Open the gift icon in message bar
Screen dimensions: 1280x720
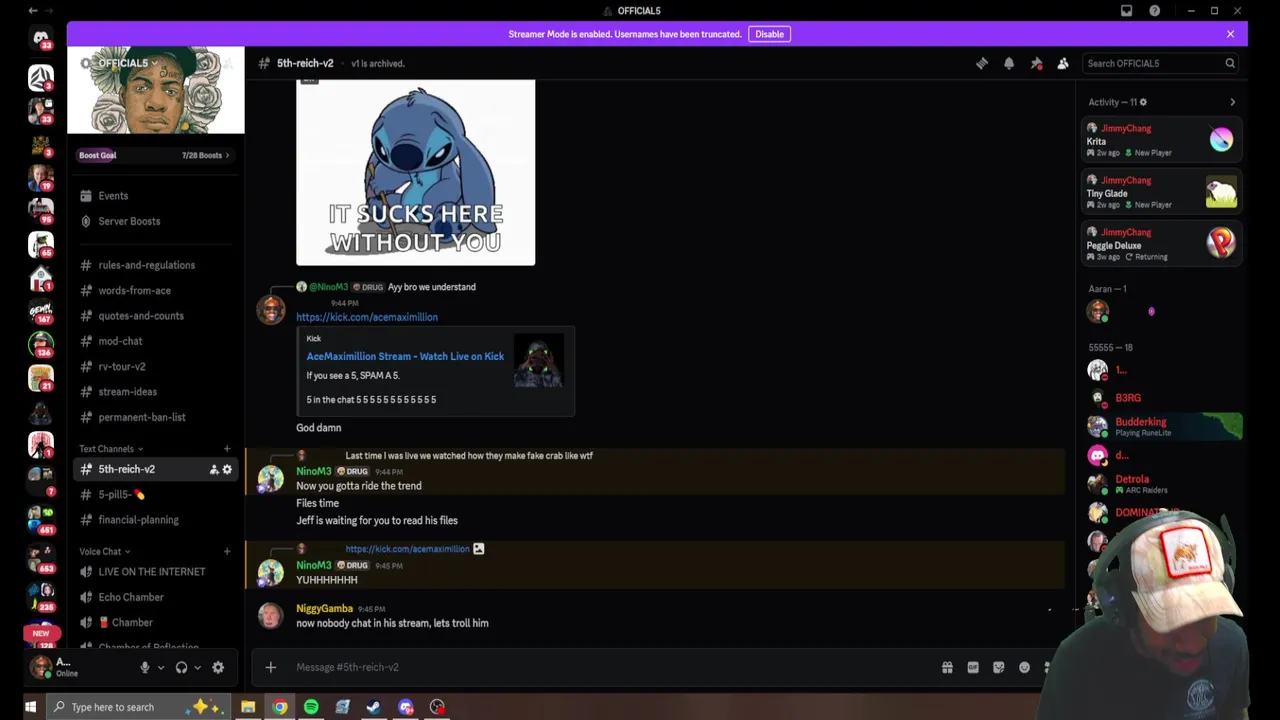(947, 667)
